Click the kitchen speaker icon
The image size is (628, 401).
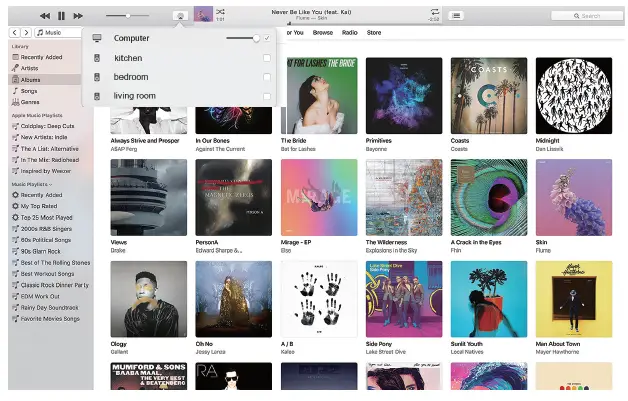click(x=97, y=58)
